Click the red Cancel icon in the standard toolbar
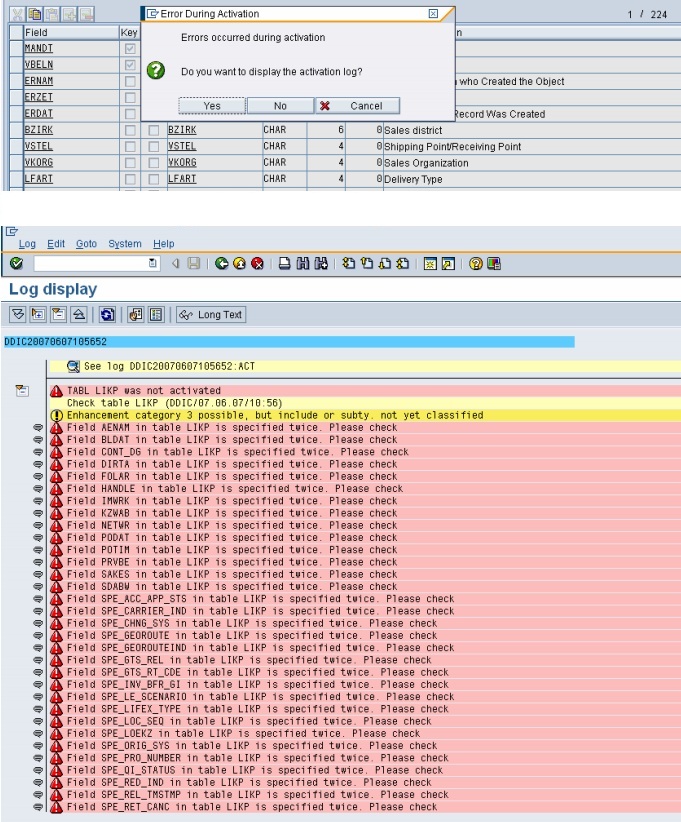Viewport: 681px width, 822px height. point(257,263)
